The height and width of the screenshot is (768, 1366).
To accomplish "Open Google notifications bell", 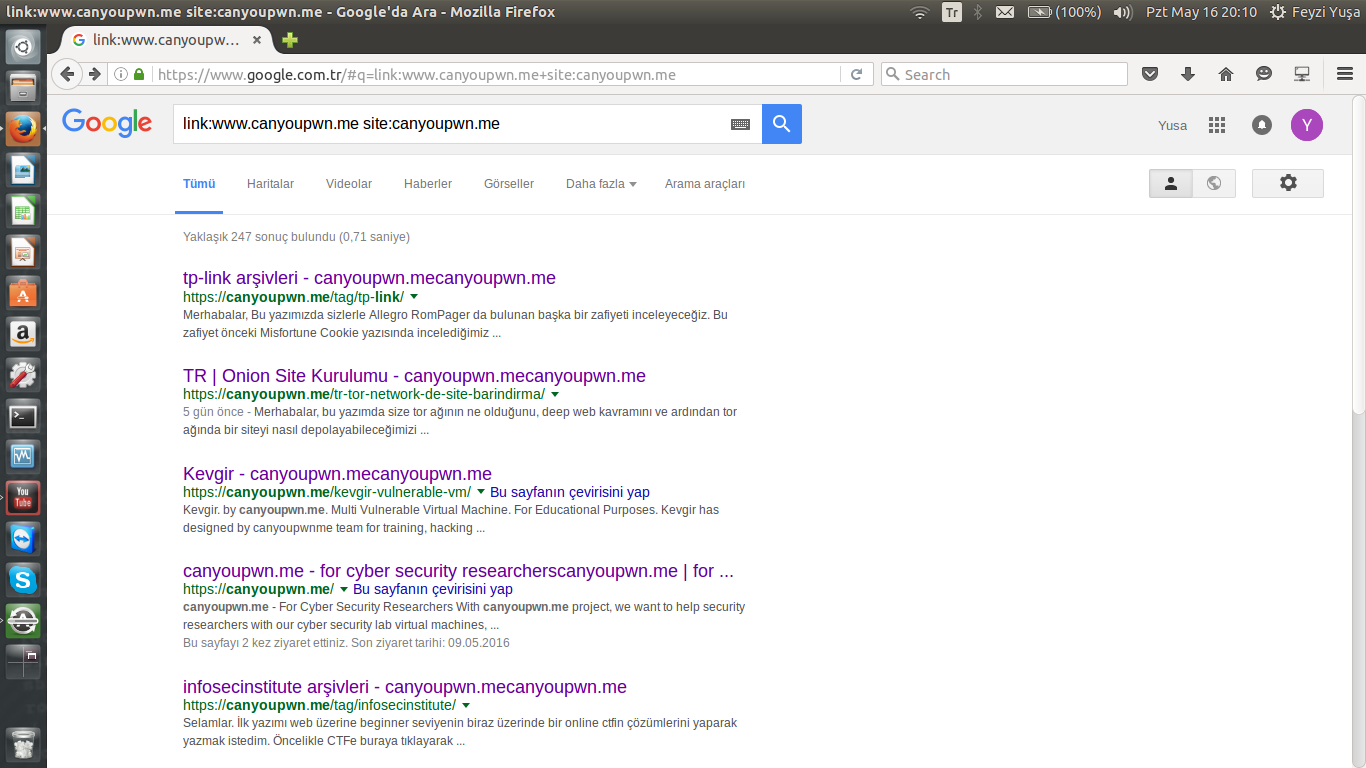I will tap(1262, 125).
